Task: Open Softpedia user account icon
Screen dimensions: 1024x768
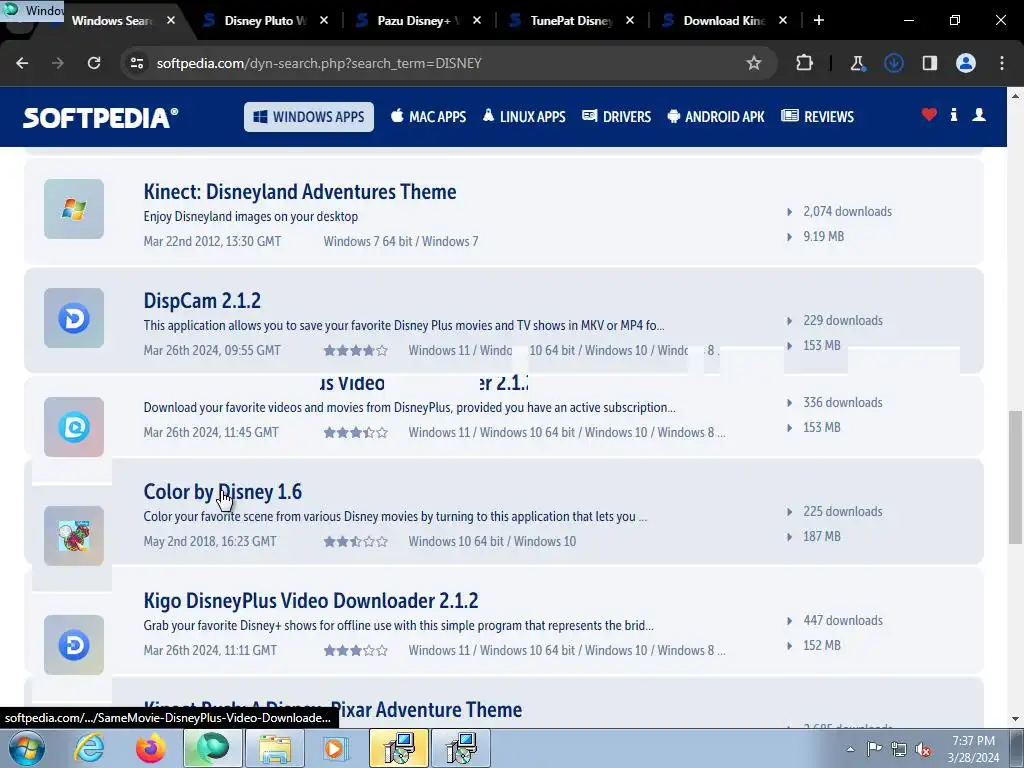Action: coord(978,115)
